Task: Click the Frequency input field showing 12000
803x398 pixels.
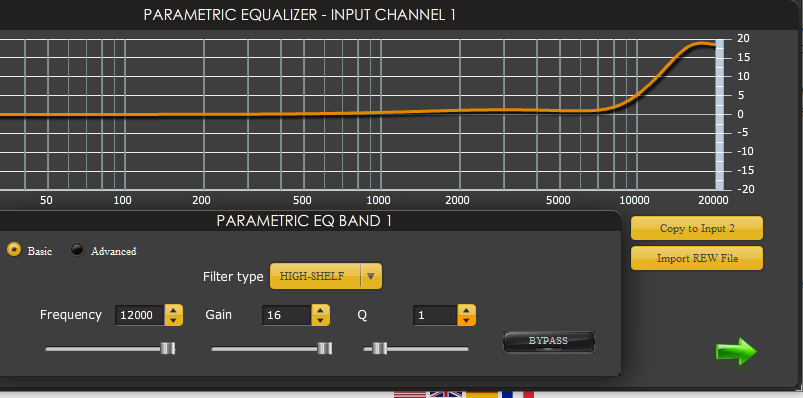Action: (140, 315)
